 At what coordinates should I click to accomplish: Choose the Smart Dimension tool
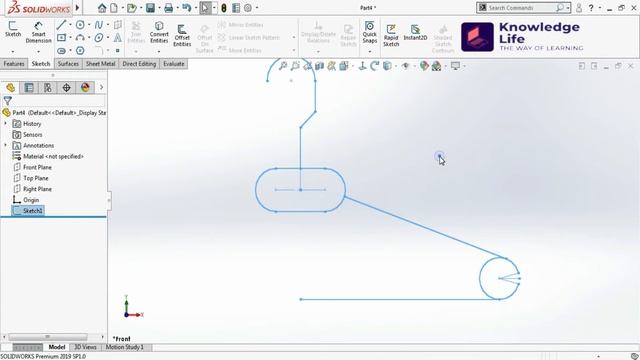pyautogui.click(x=38, y=33)
